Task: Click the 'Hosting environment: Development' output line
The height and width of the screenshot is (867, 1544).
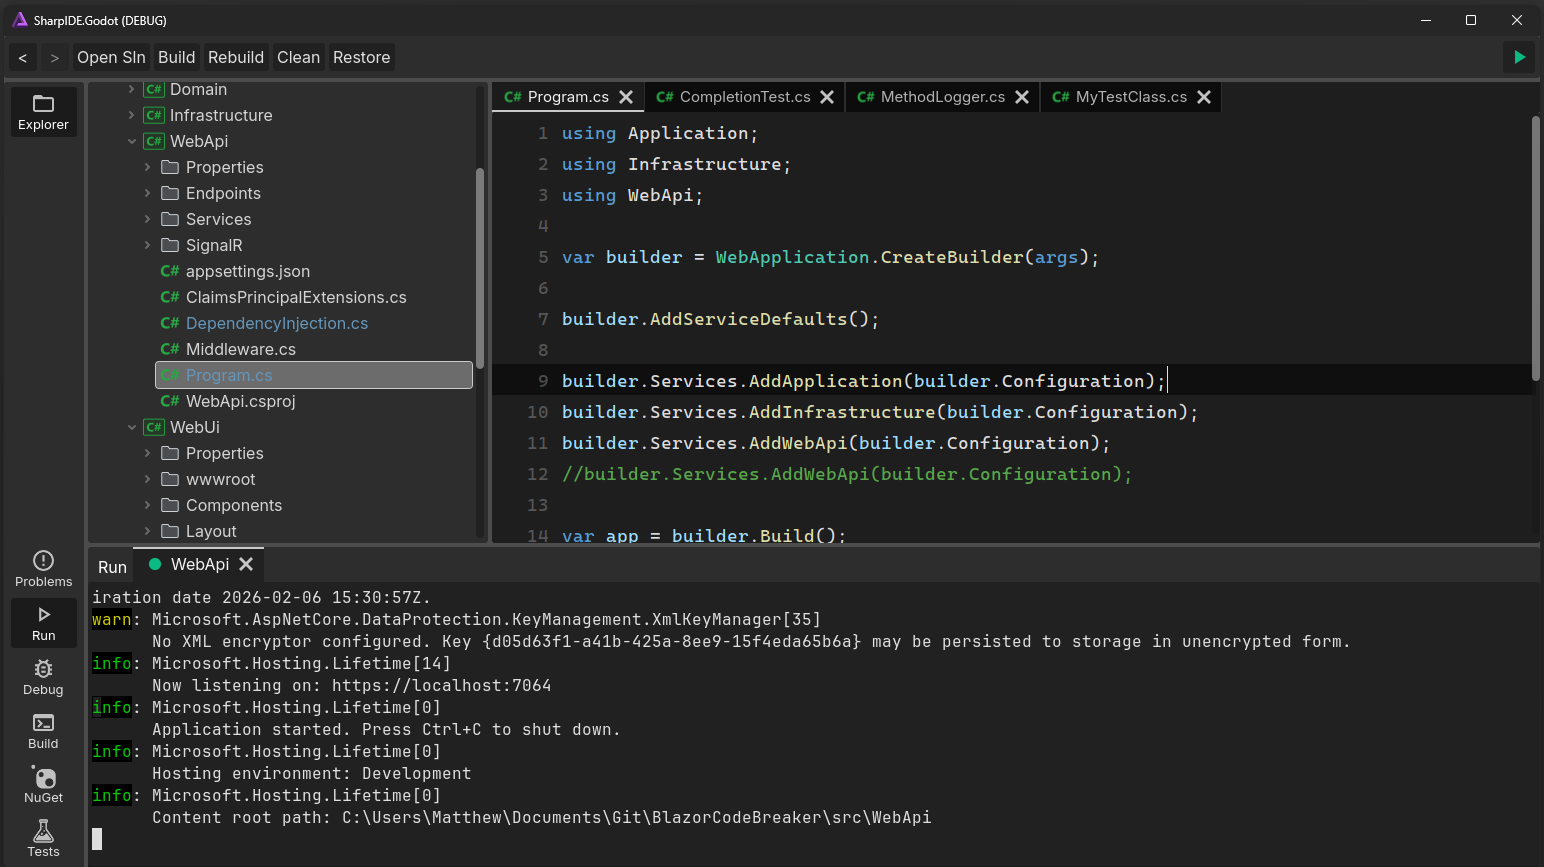Action: point(311,773)
